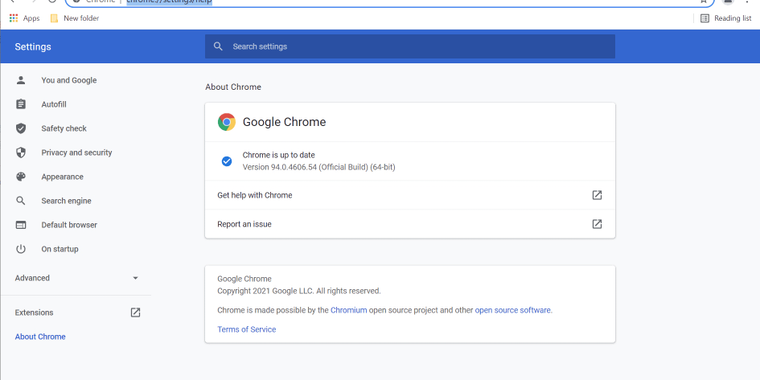
Task: Click Get help with Chrome
Action: [x=410, y=195]
